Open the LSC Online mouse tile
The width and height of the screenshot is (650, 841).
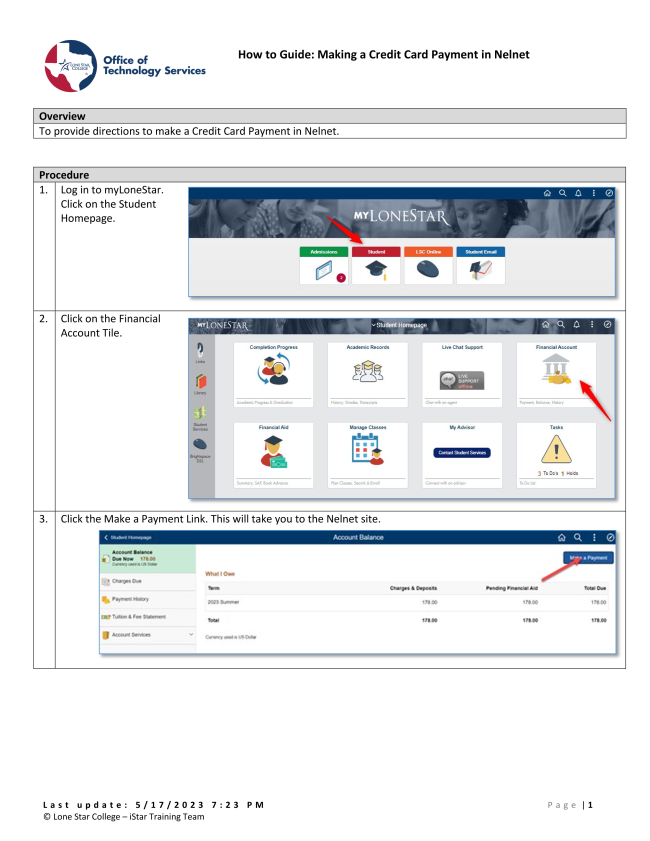428,265
